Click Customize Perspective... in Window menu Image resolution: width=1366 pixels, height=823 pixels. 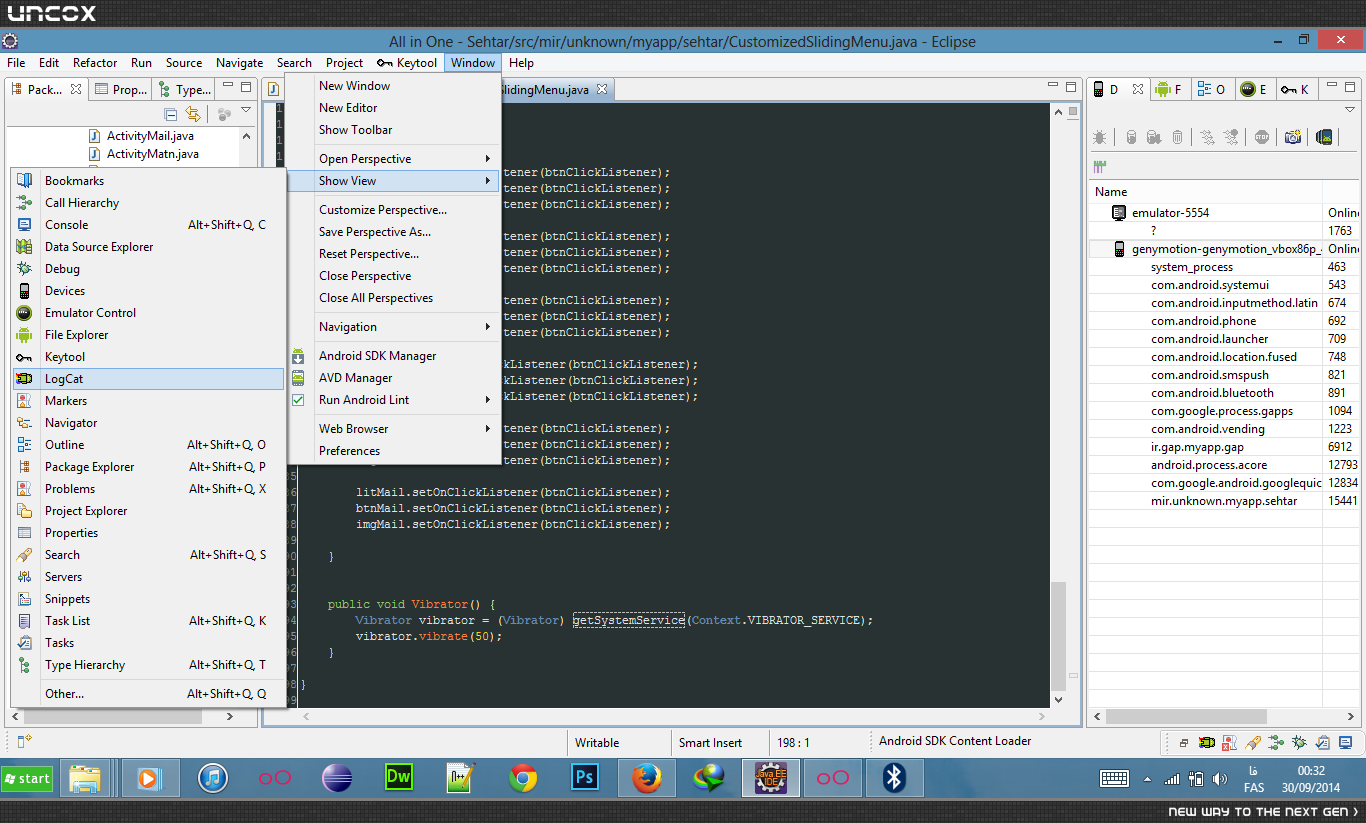tap(393, 210)
